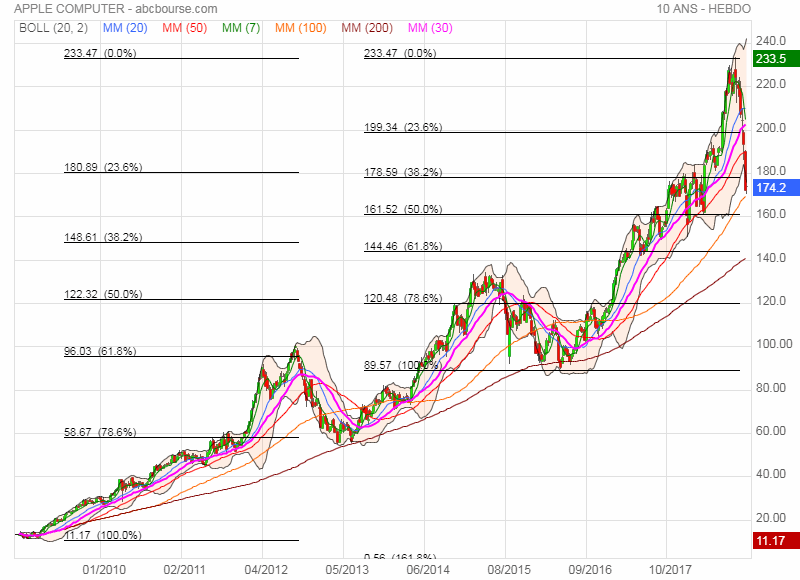Click the 01/2010 date axis label
Image resolution: width=800 pixels, height=580 pixels.
[x=104, y=569]
